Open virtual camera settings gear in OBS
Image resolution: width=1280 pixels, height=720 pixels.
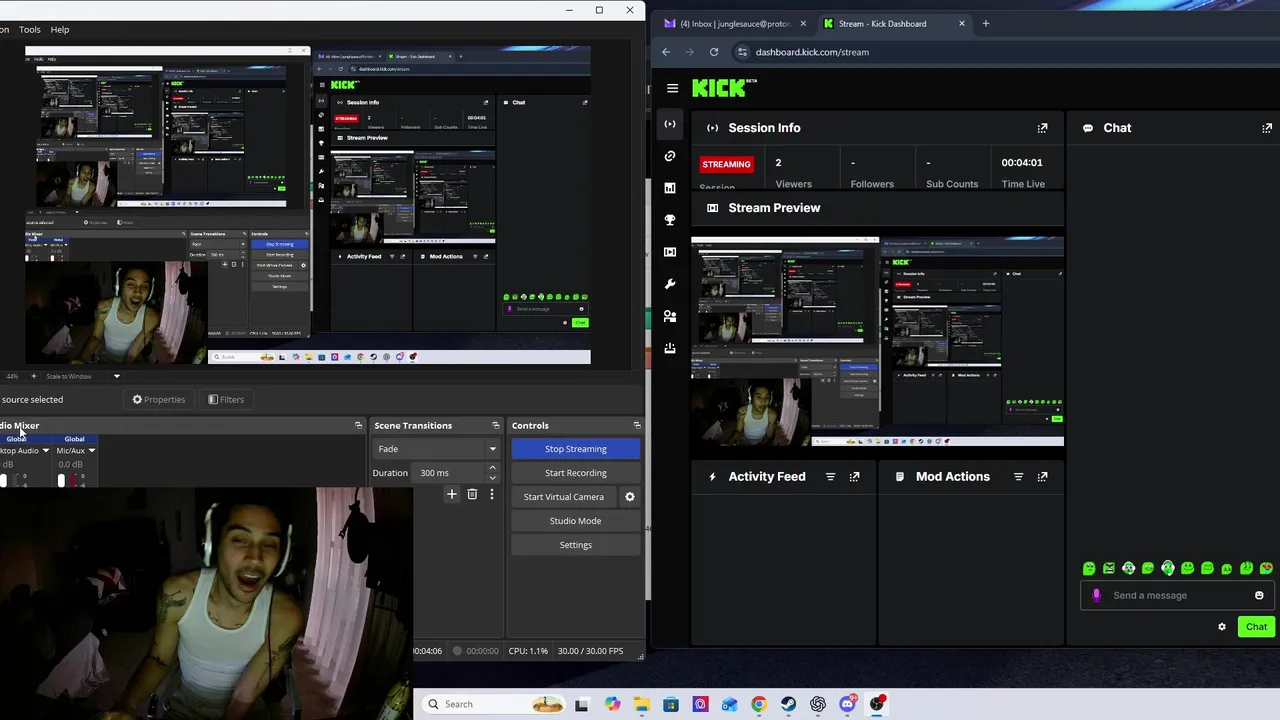point(629,497)
